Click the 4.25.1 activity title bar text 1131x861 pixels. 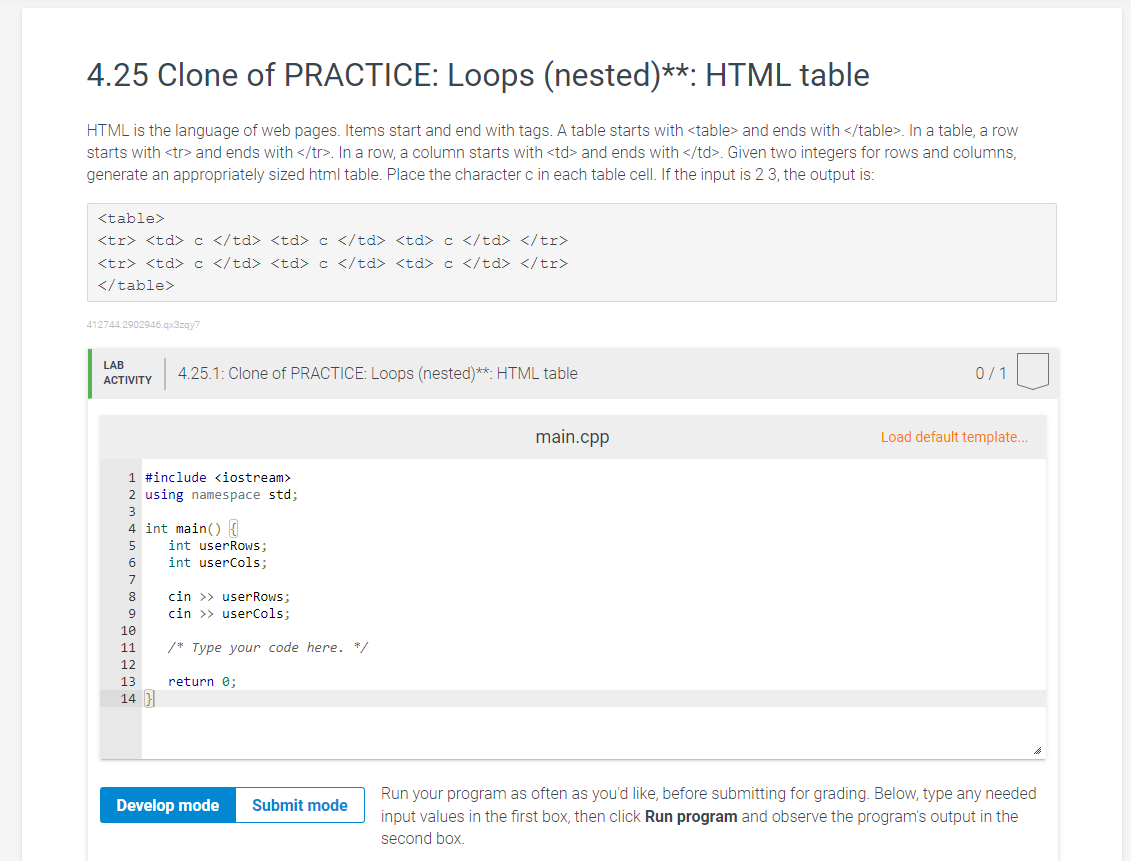pos(377,373)
